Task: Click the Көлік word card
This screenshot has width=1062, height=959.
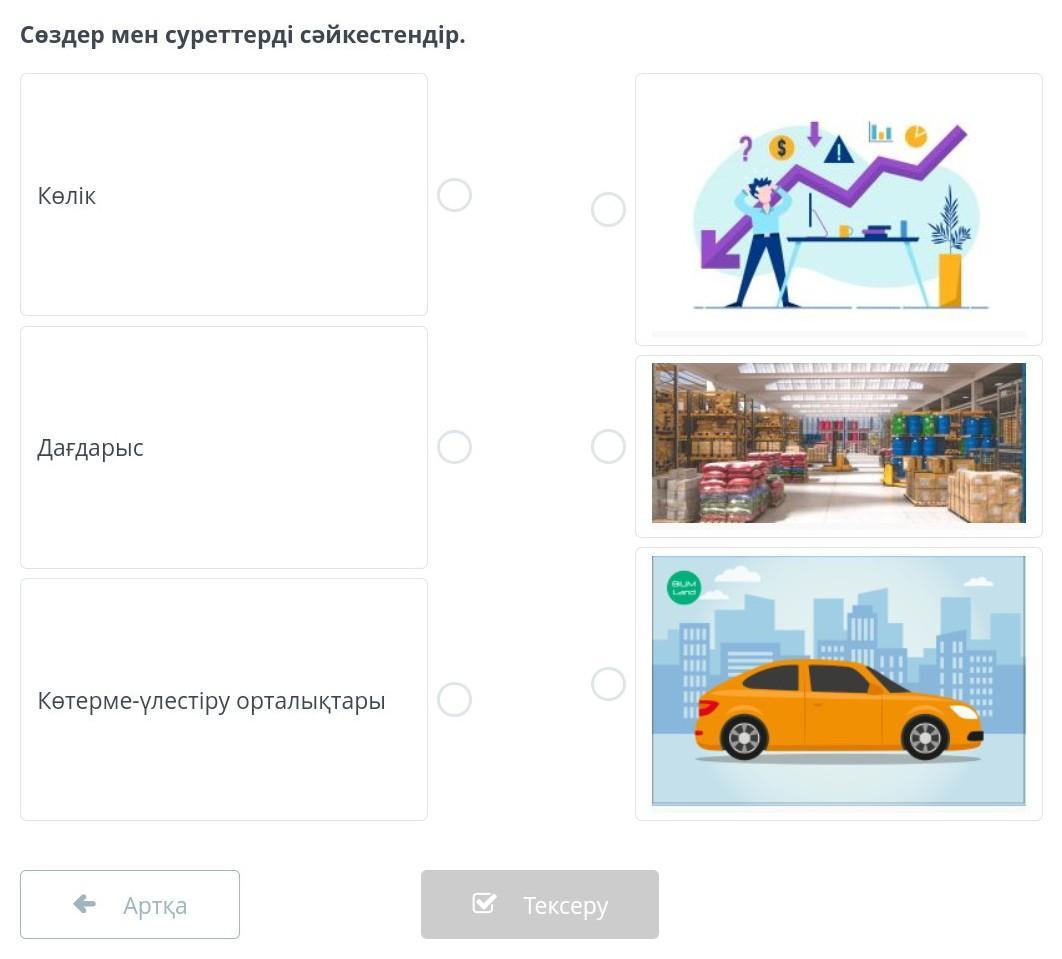Action: (x=224, y=194)
